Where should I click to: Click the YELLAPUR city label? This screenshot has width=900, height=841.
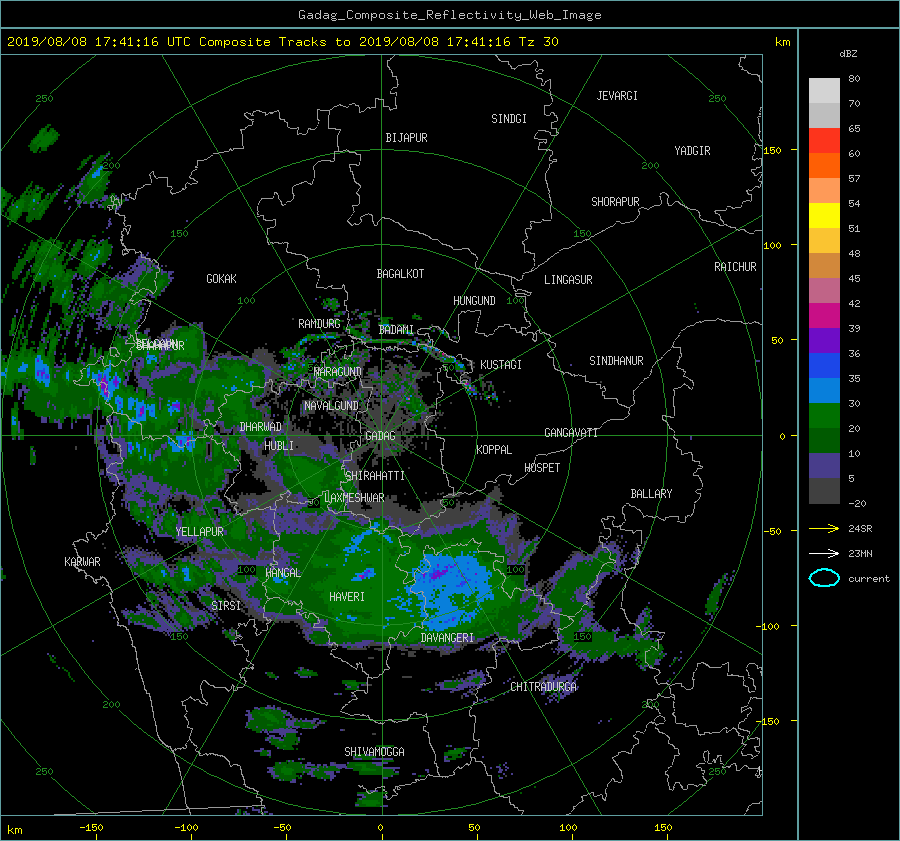199,532
